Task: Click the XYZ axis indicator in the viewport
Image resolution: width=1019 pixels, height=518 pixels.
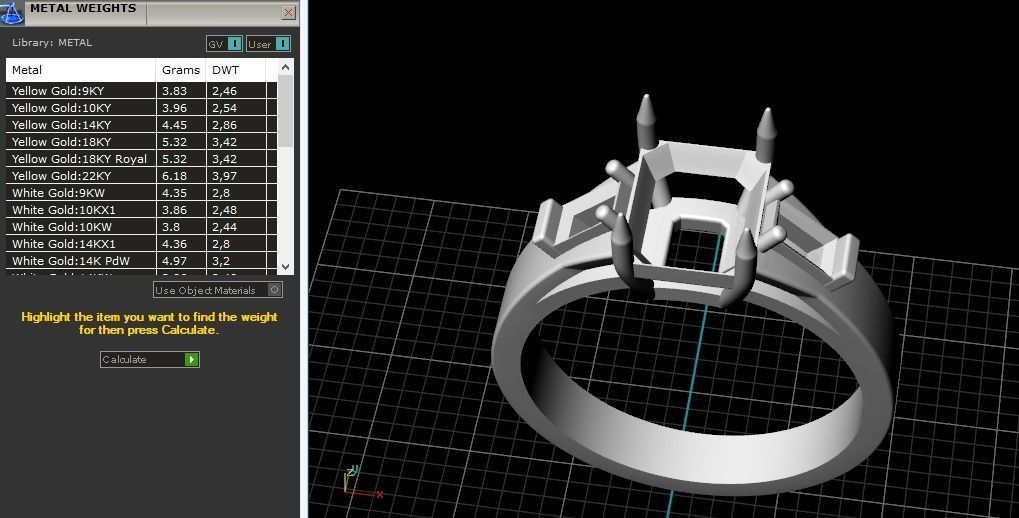Action: (361, 483)
